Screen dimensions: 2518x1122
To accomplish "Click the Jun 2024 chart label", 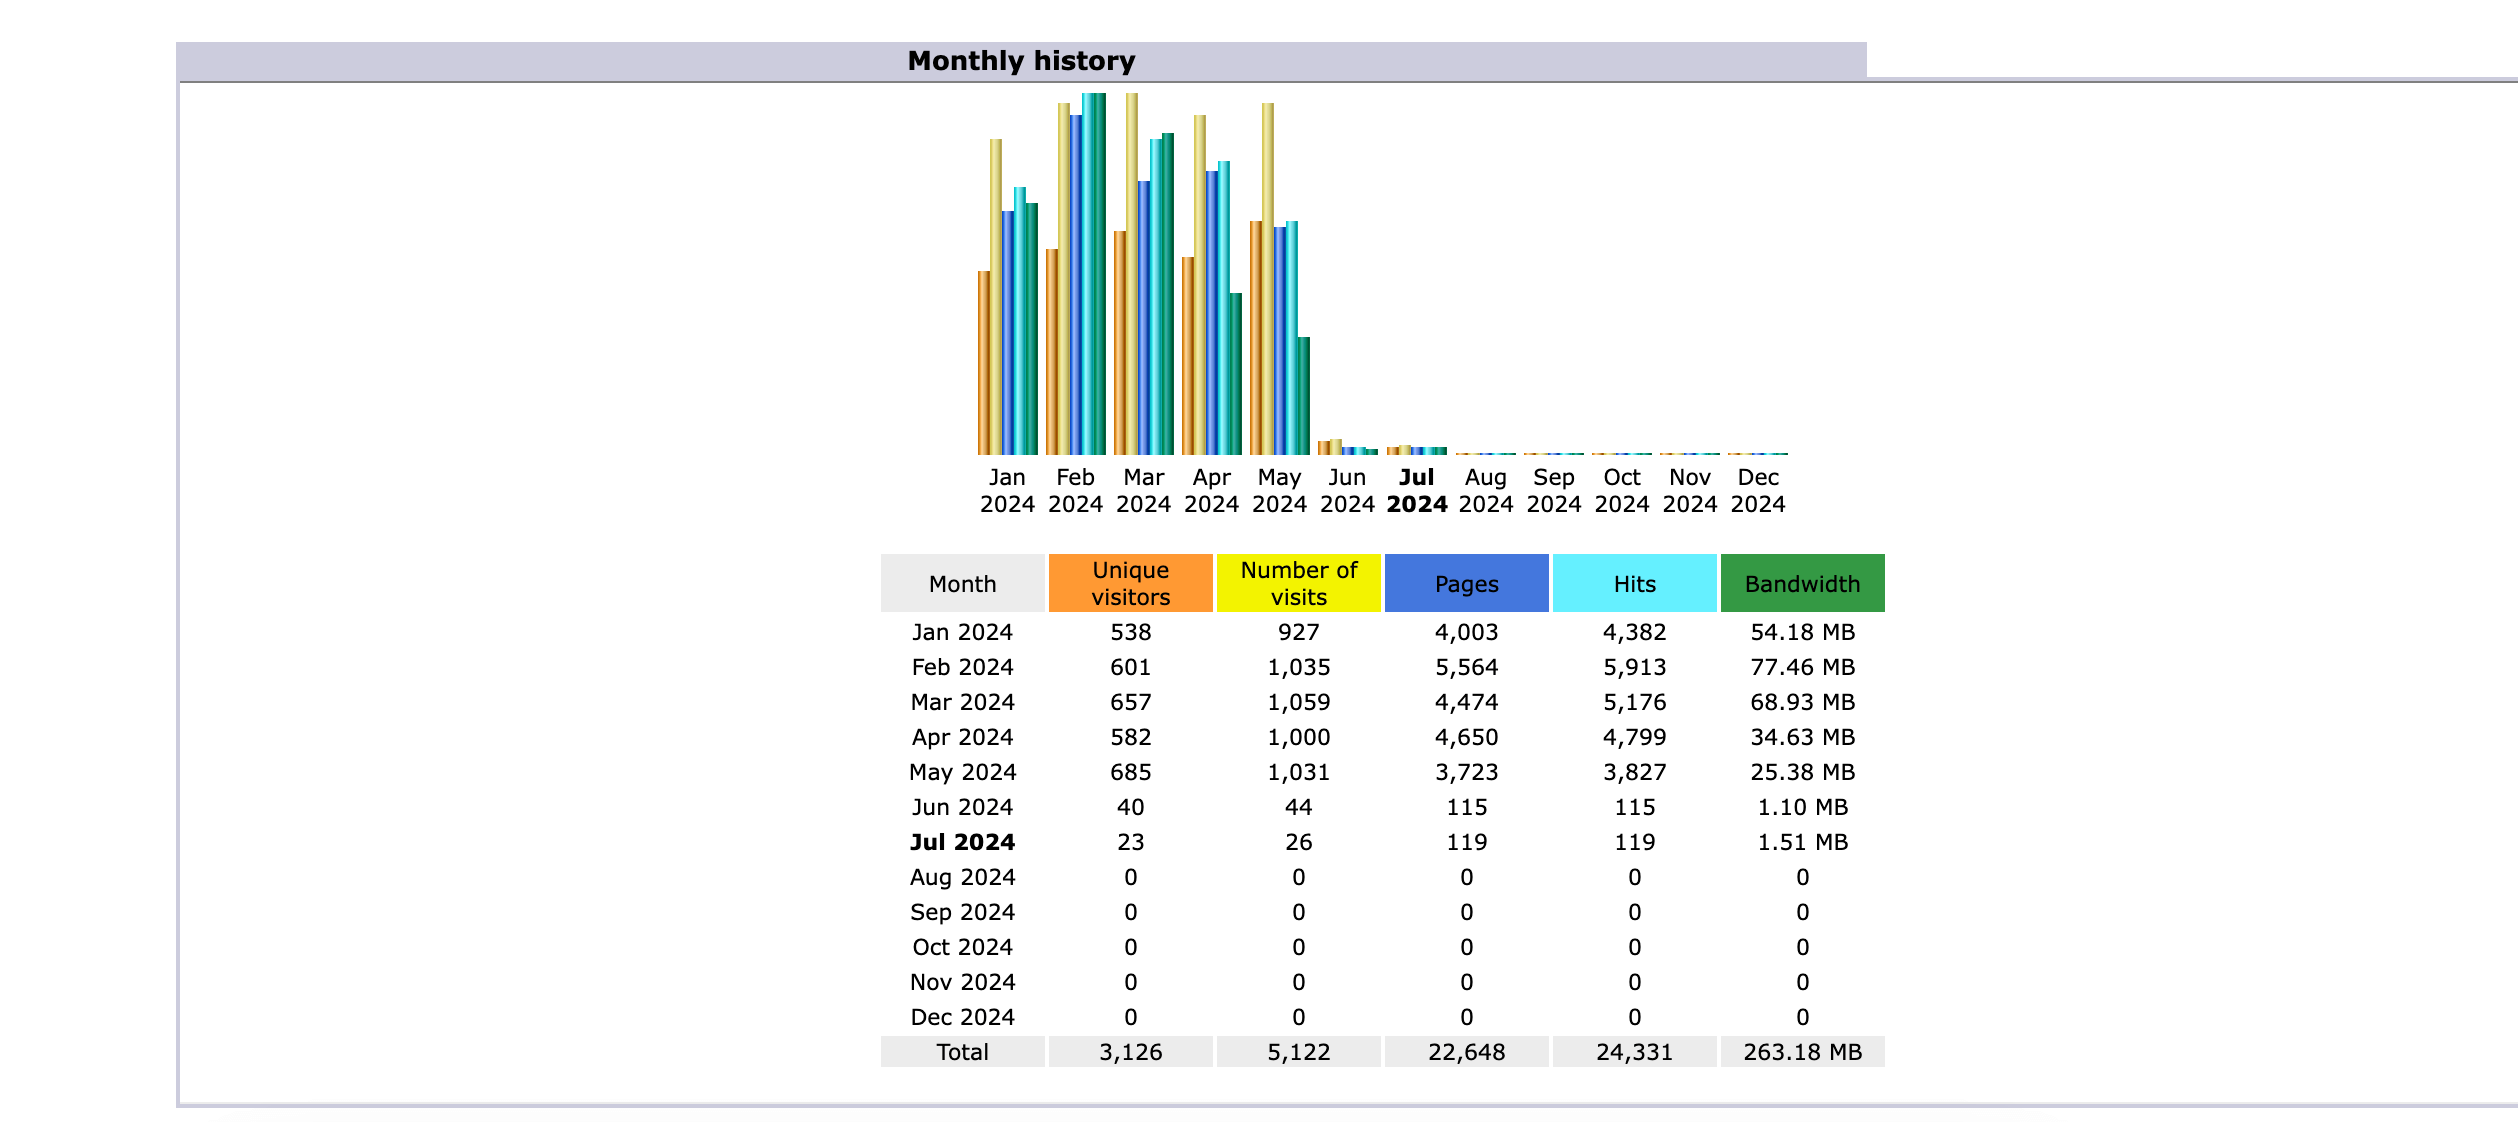I will [x=1347, y=491].
